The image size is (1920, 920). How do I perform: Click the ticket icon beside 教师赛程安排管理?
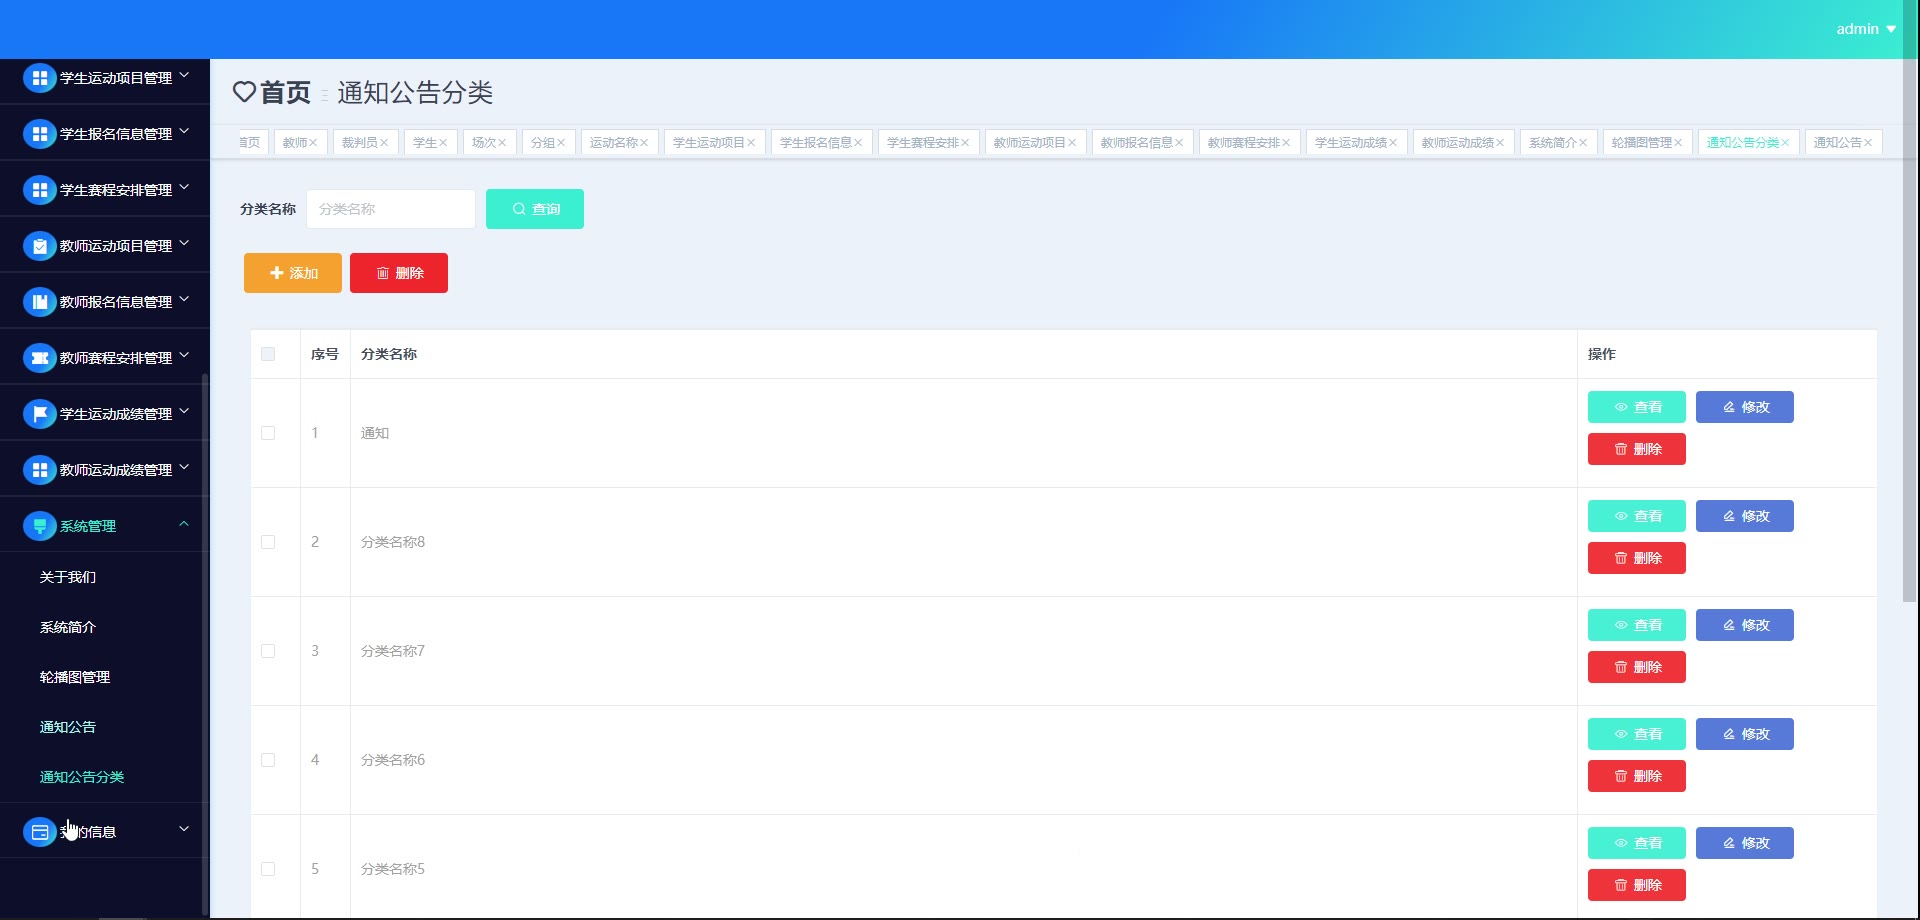coord(39,358)
